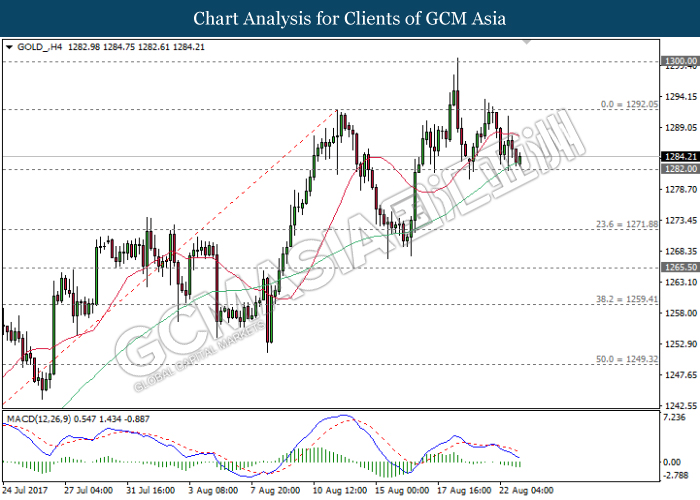Click the 1278.70 price axis value
Image resolution: width=700 pixels, height=500 pixels.
coord(681,190)
